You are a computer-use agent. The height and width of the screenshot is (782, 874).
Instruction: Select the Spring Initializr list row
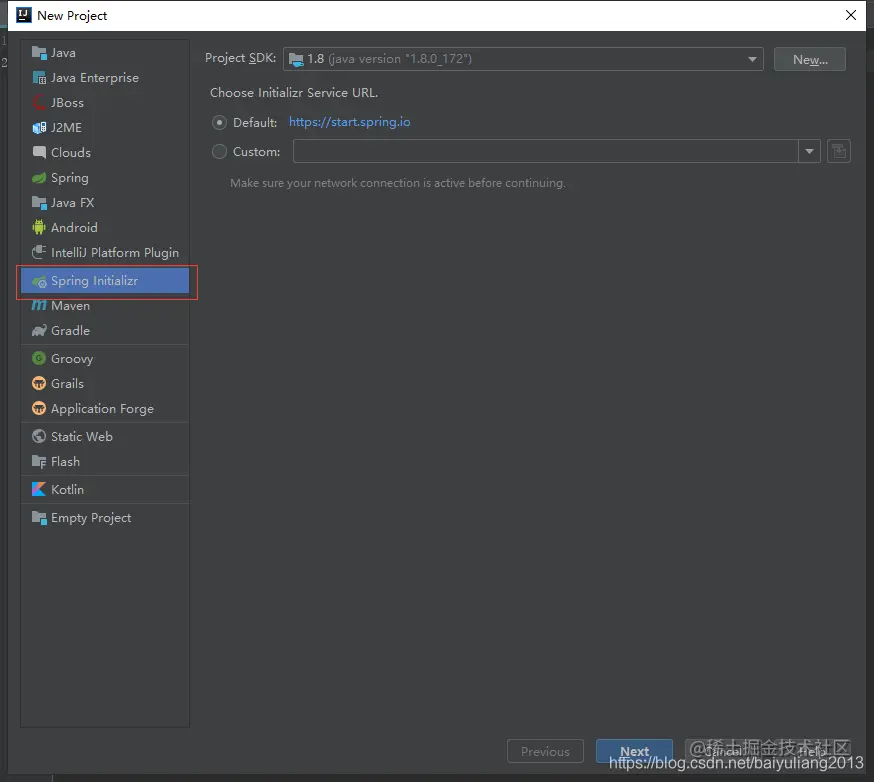pyautogui.click(x=105, y=281)
